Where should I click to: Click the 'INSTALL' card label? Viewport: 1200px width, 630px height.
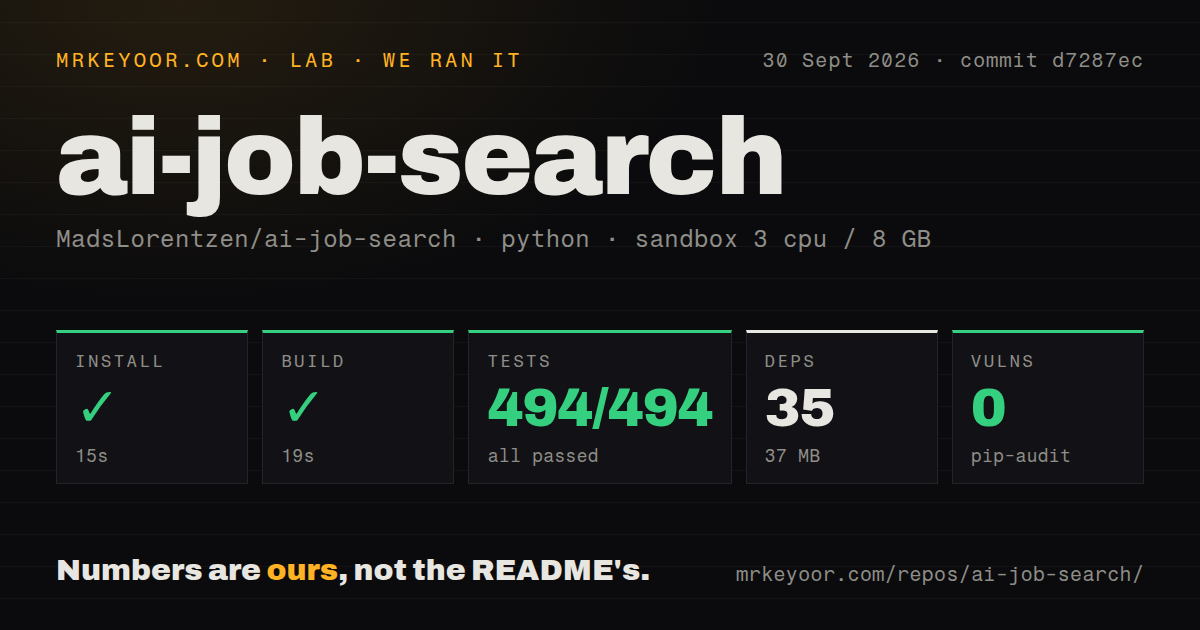point(120,362)
